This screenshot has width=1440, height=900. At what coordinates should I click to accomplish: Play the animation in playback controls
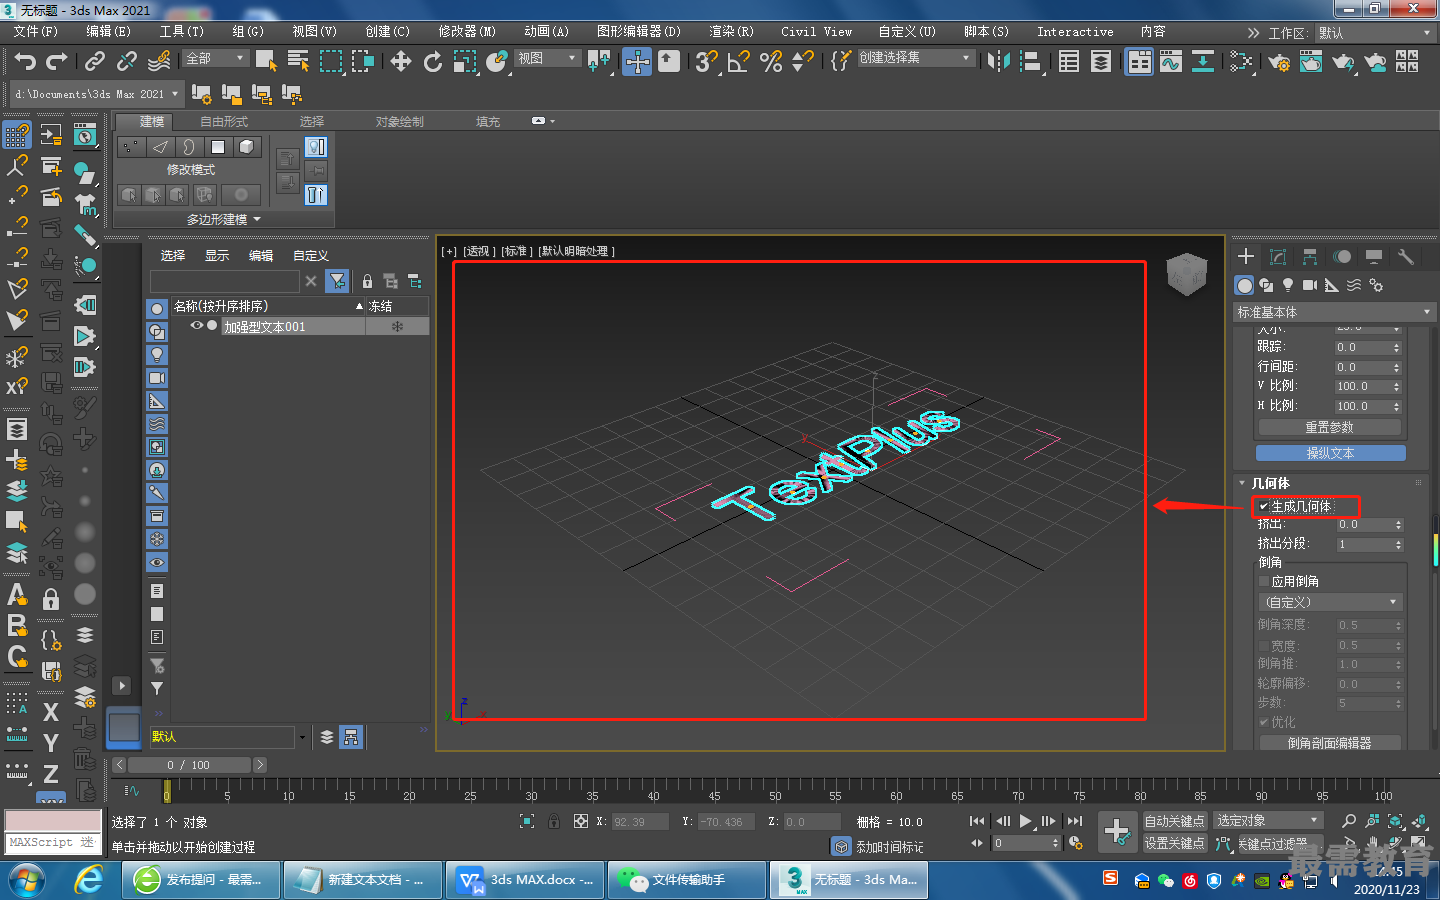tap(1026, 821)
